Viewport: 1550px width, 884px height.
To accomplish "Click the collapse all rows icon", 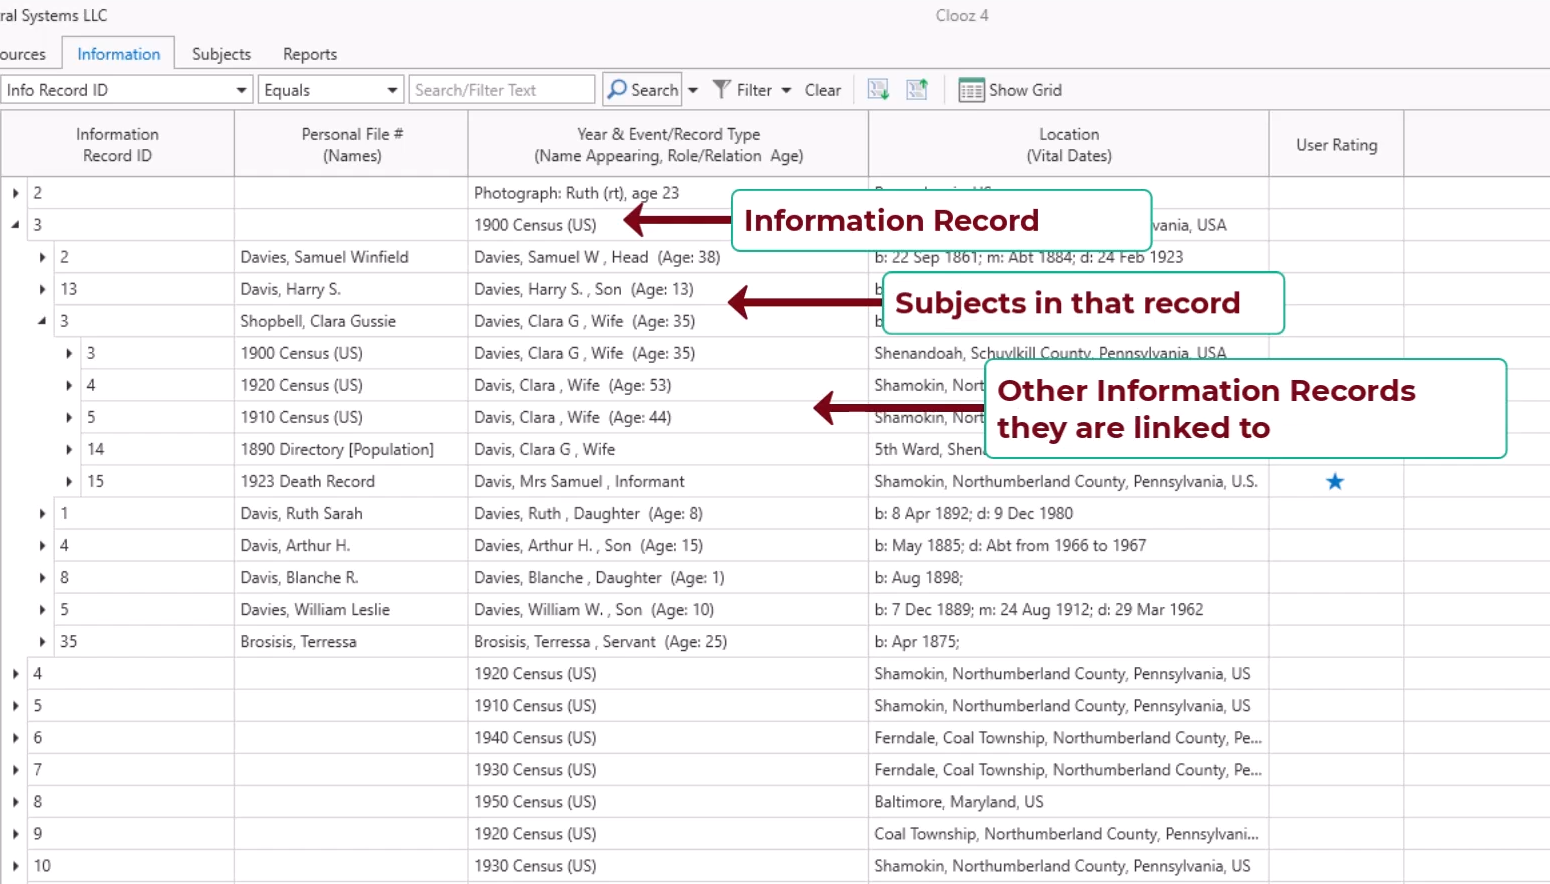I will [916, 90].
